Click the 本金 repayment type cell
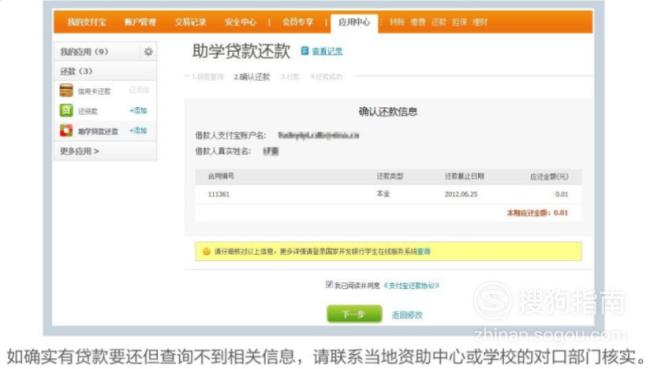 383,194
